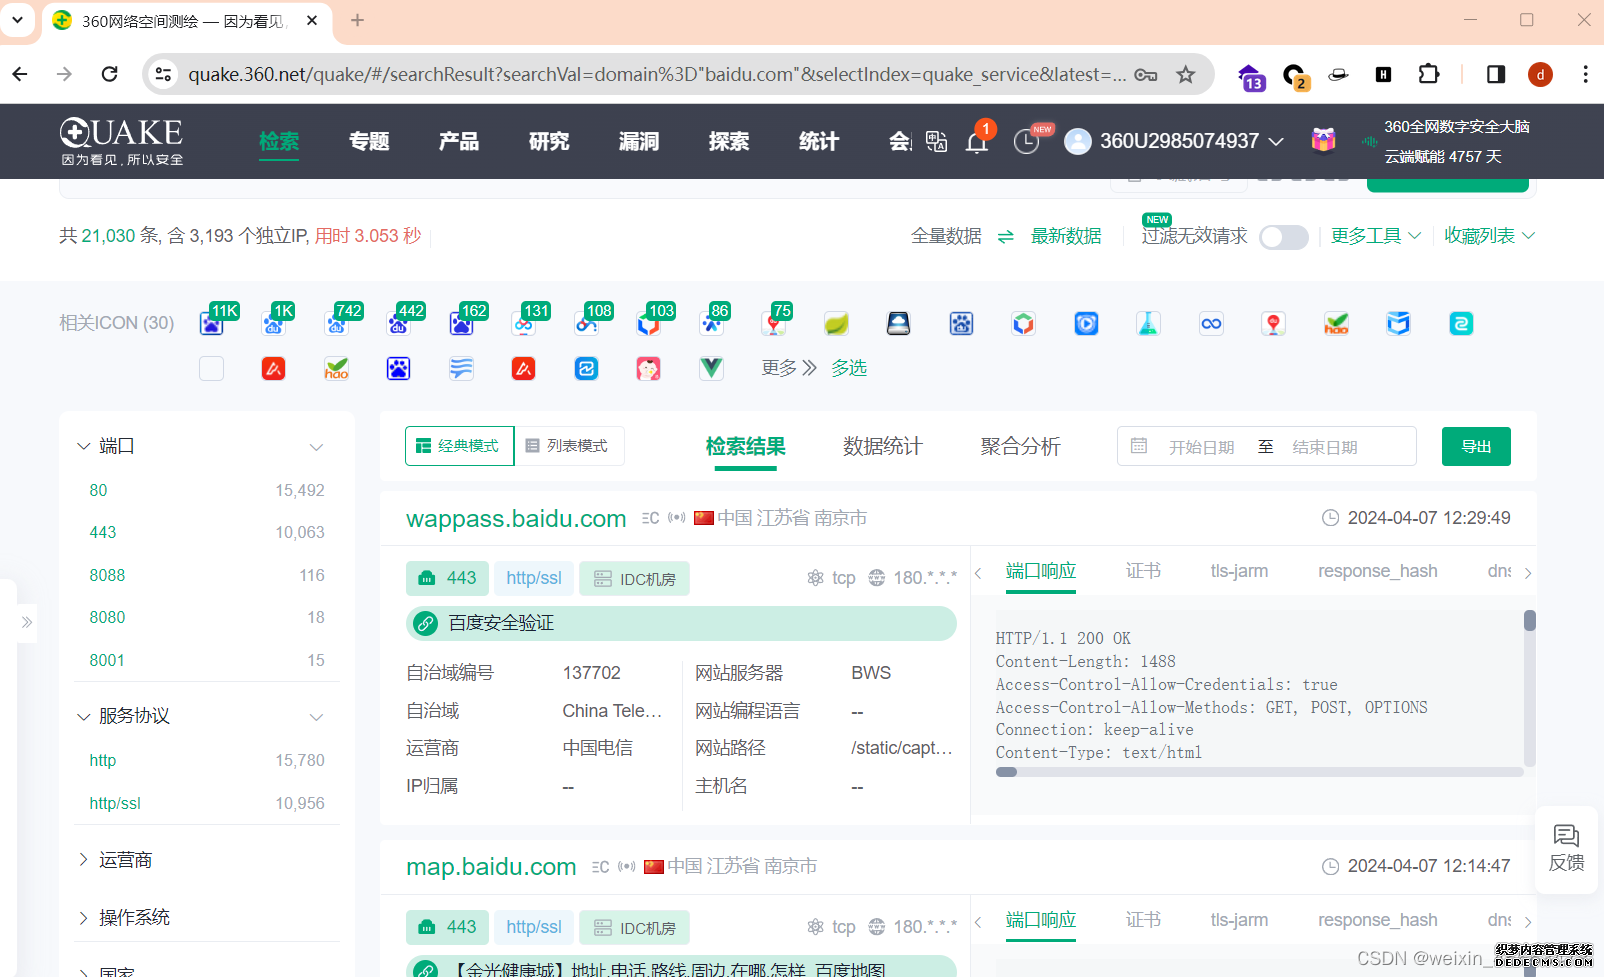Viewport: 1604px width, 977px height.
Task: Open the history clock icon
Action: coord(1026,142)
